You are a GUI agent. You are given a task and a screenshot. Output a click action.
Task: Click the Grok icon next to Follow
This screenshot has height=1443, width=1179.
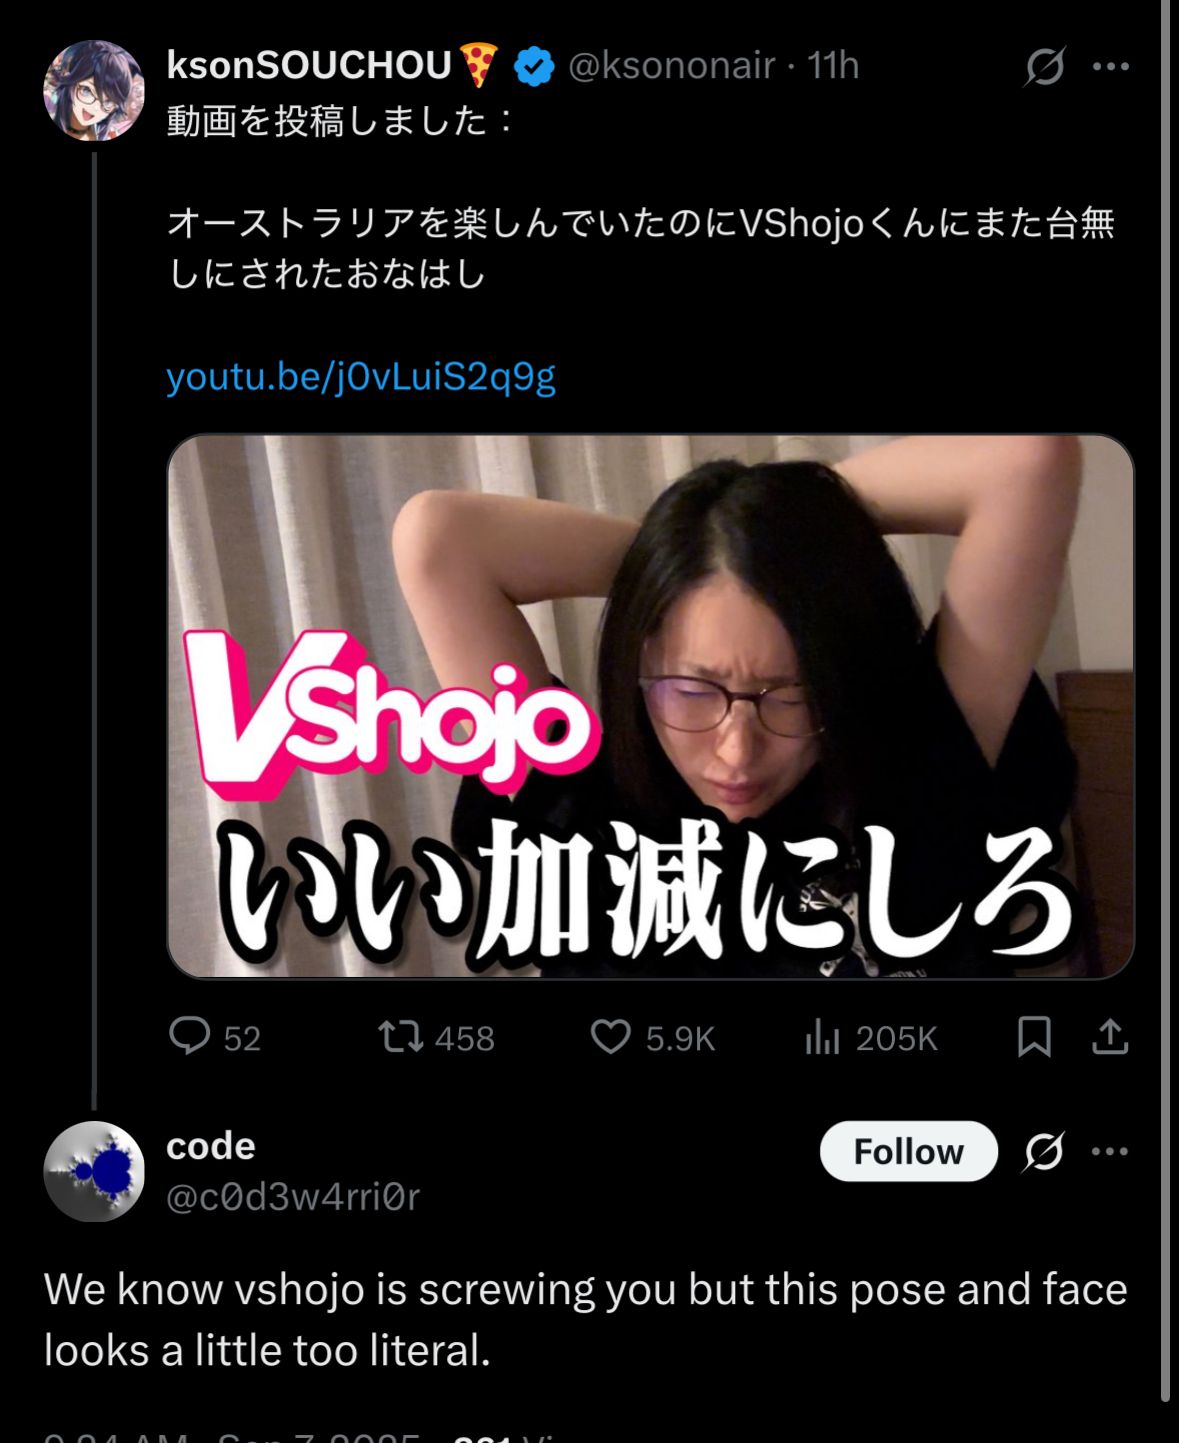1044,1151
